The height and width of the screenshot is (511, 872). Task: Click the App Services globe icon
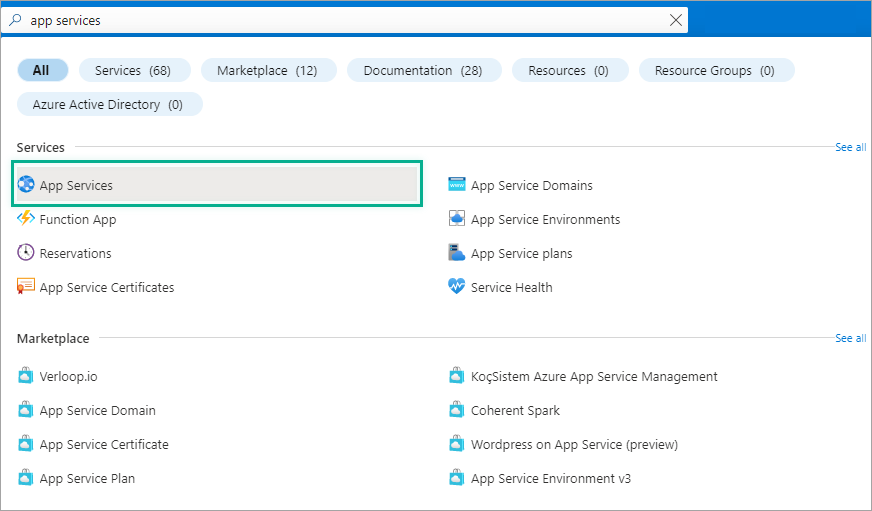26,185
